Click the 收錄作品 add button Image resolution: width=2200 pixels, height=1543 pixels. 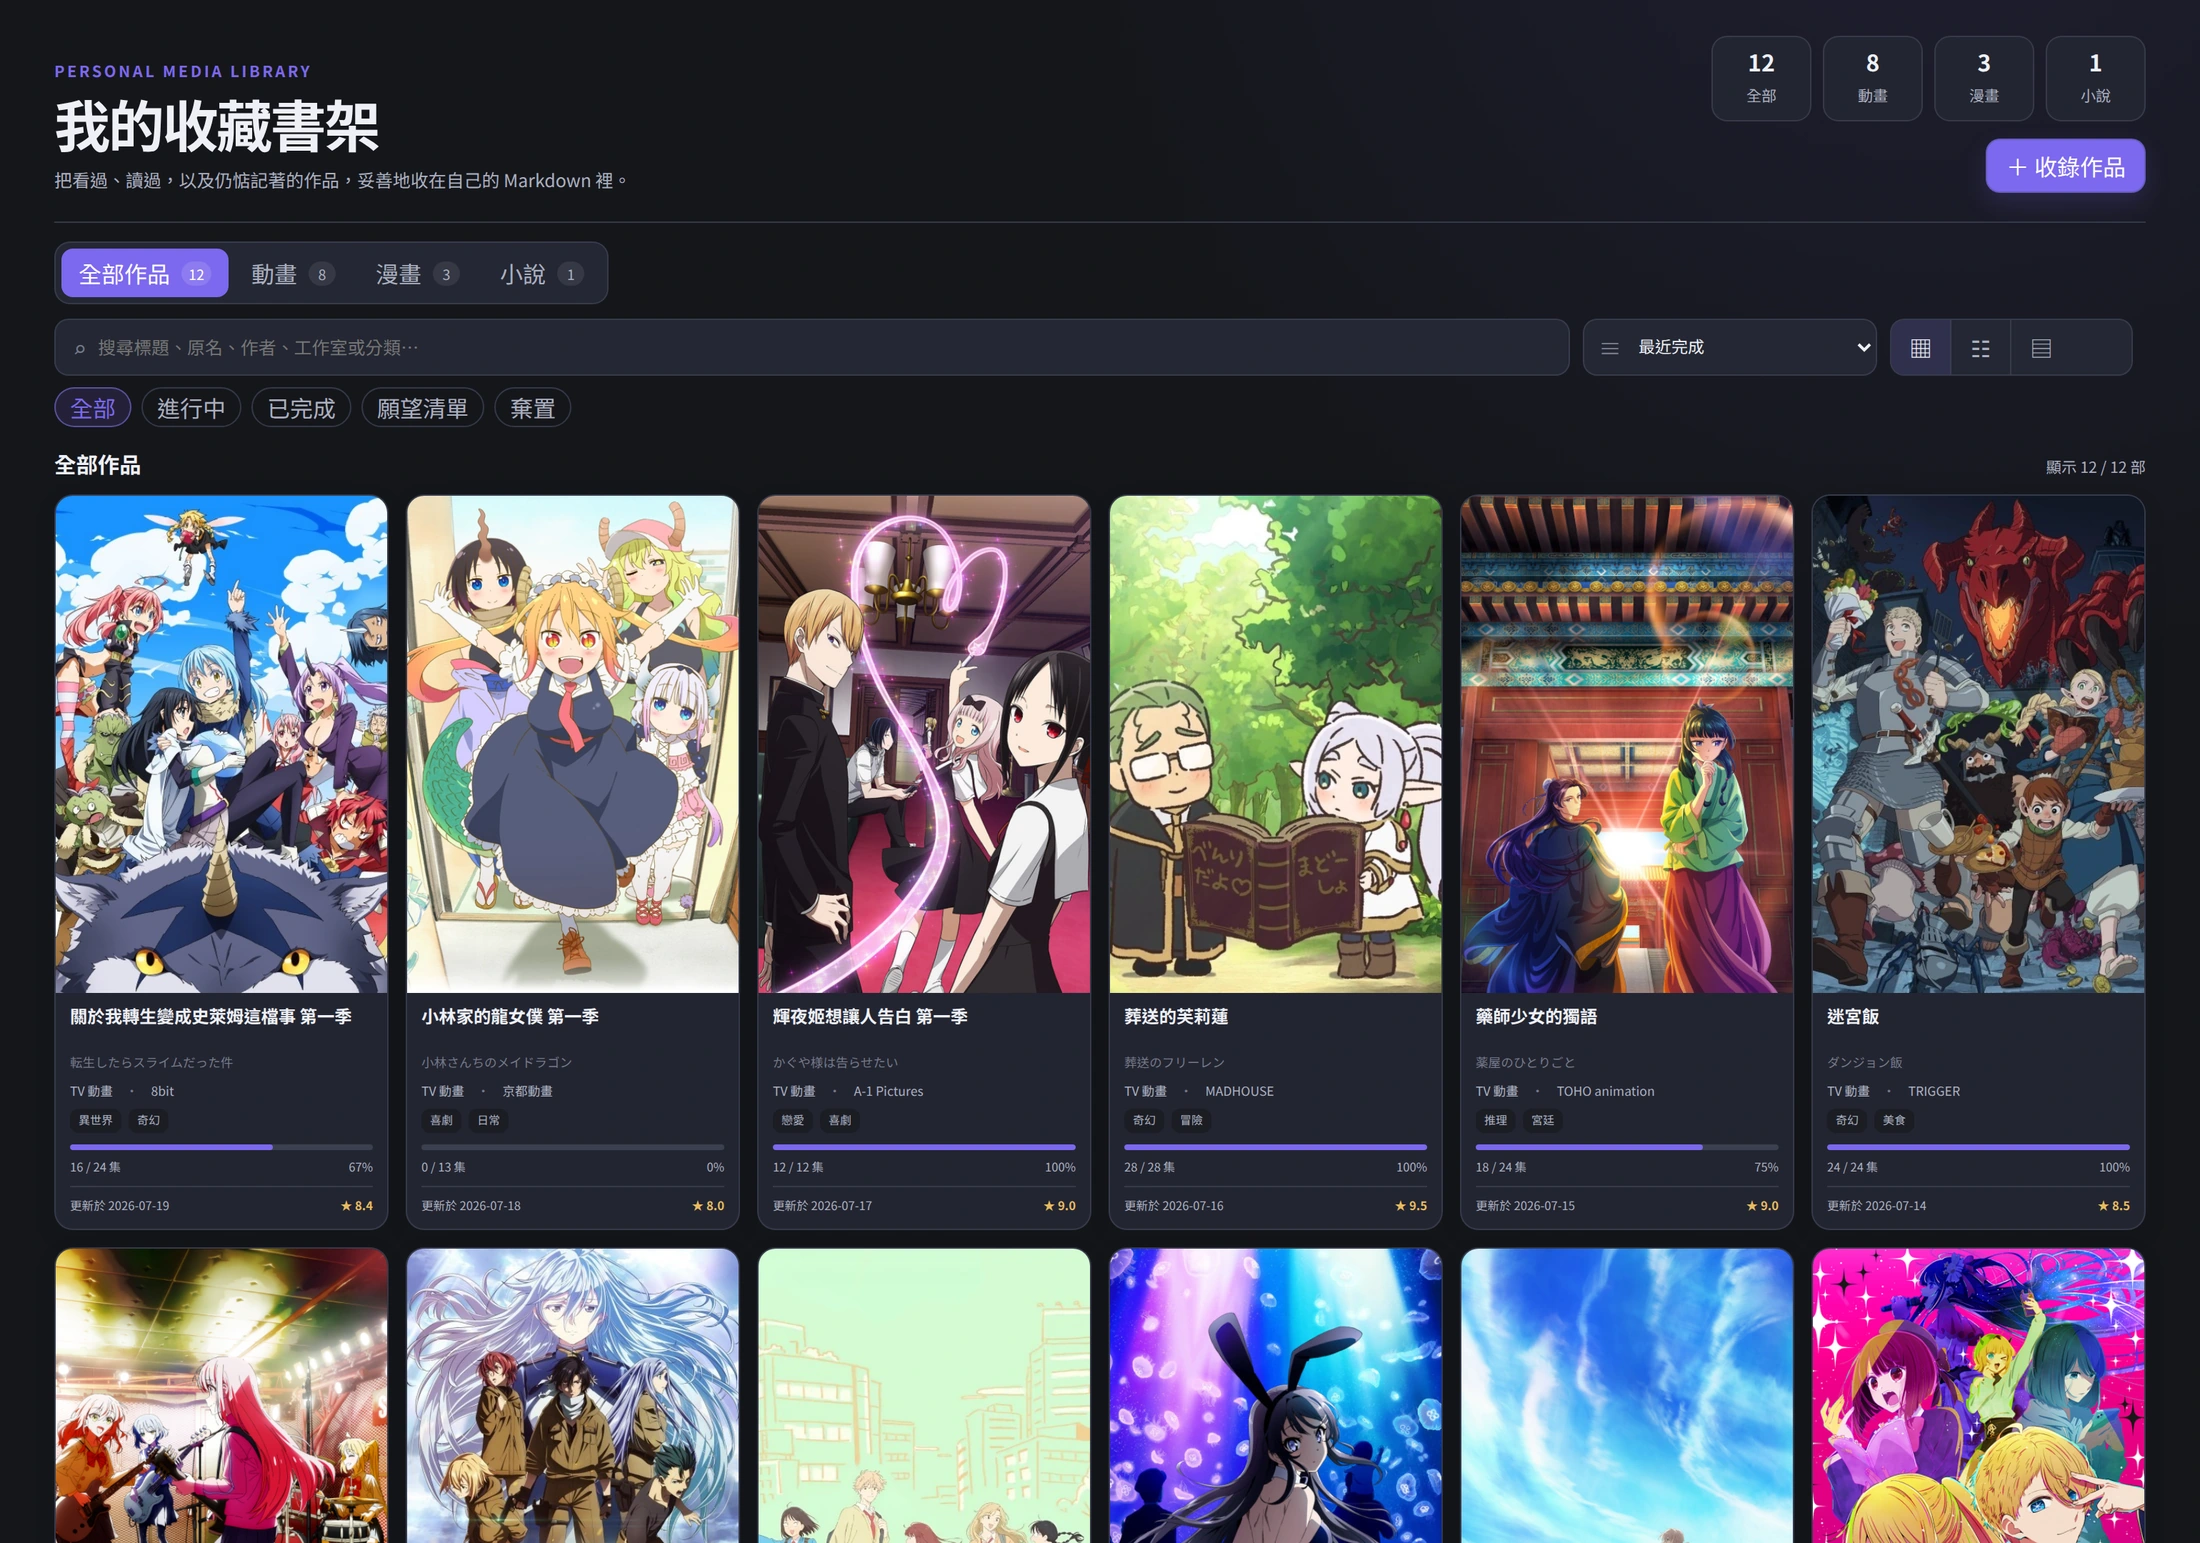(x=2065, y=166)
